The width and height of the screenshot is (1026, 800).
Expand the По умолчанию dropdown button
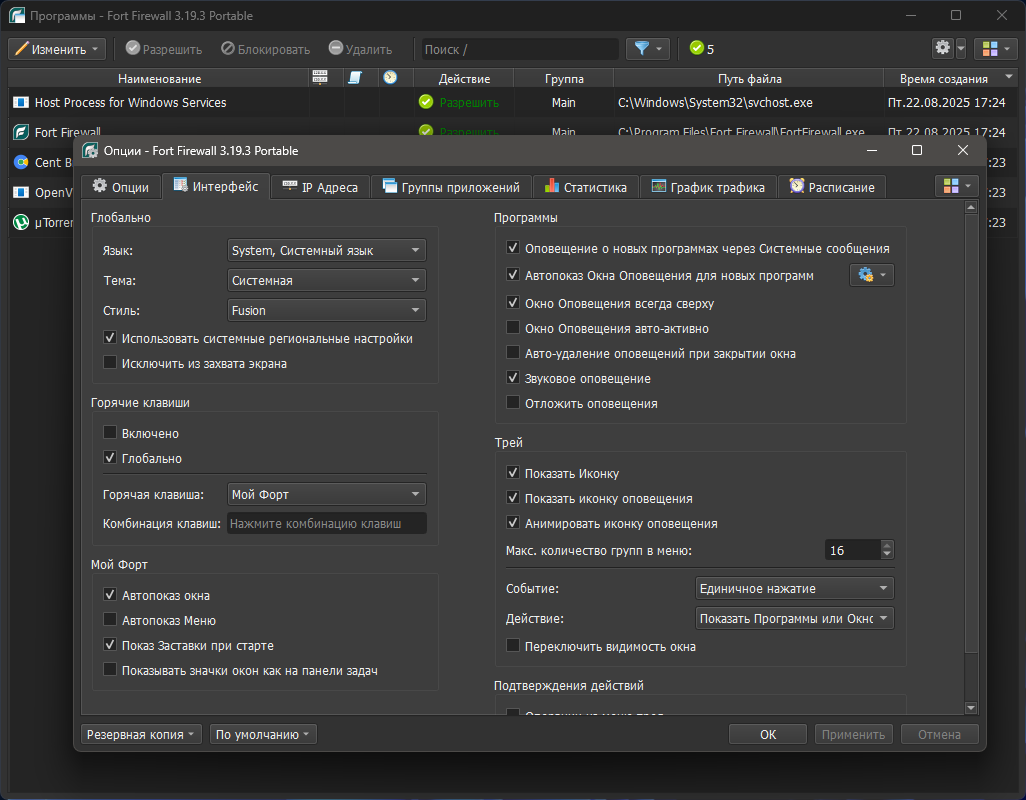pyautogui.click(x=263, y=735)
